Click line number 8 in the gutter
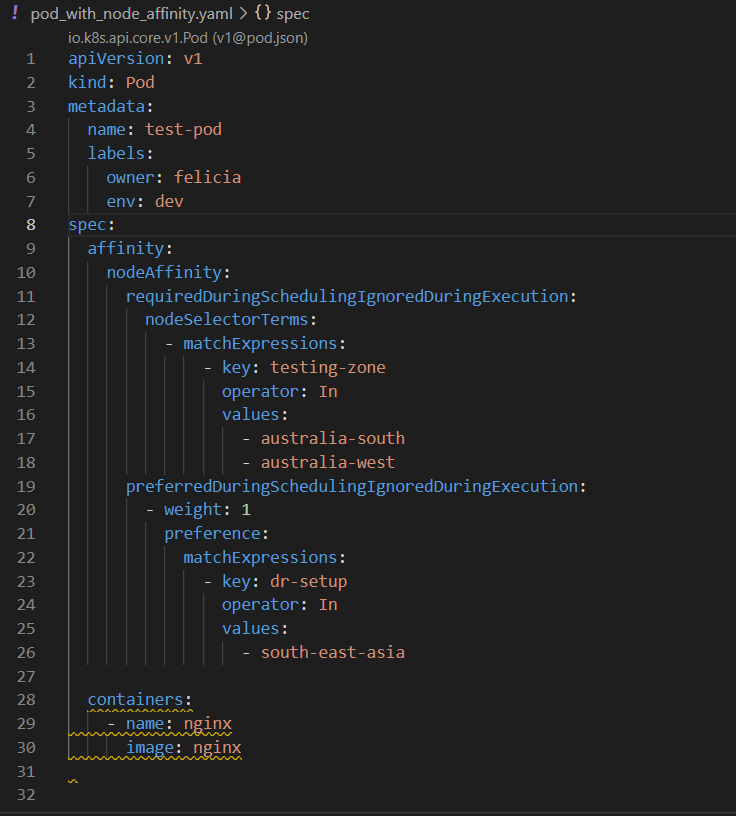This screenshot has height=816, width=736. tap(31, 225)
